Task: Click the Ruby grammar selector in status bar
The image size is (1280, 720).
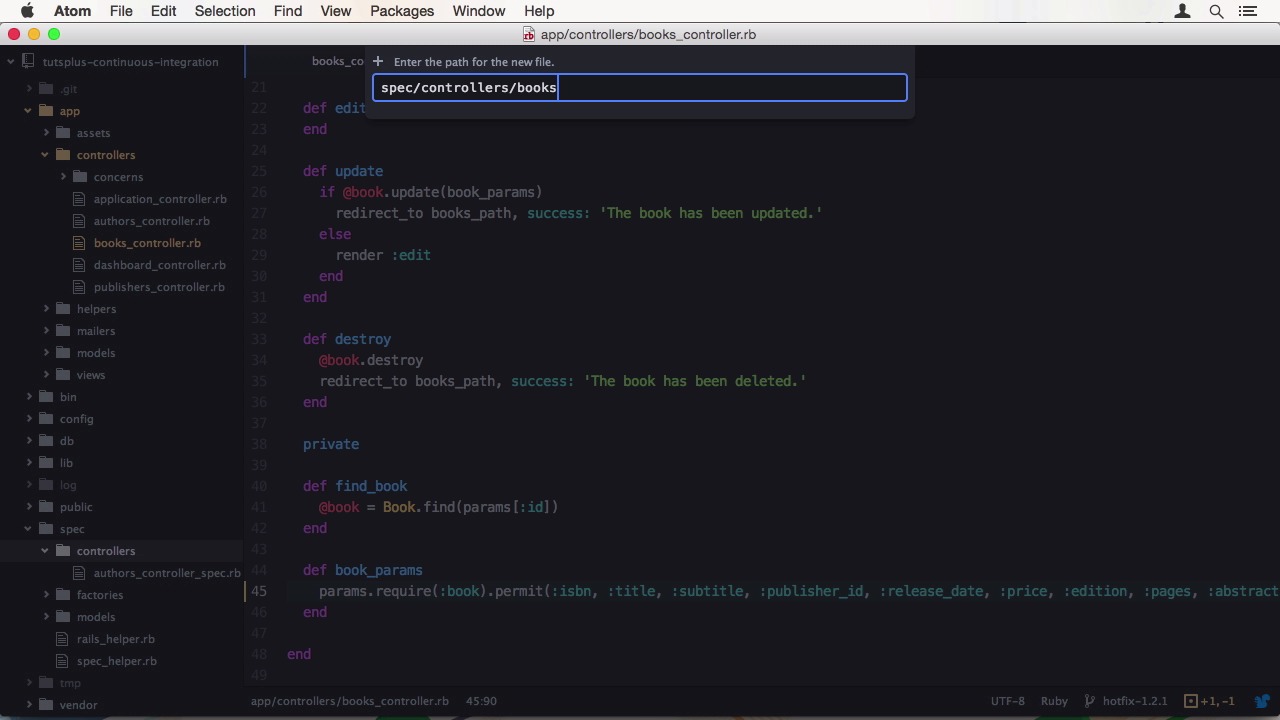Action: 1054,701
